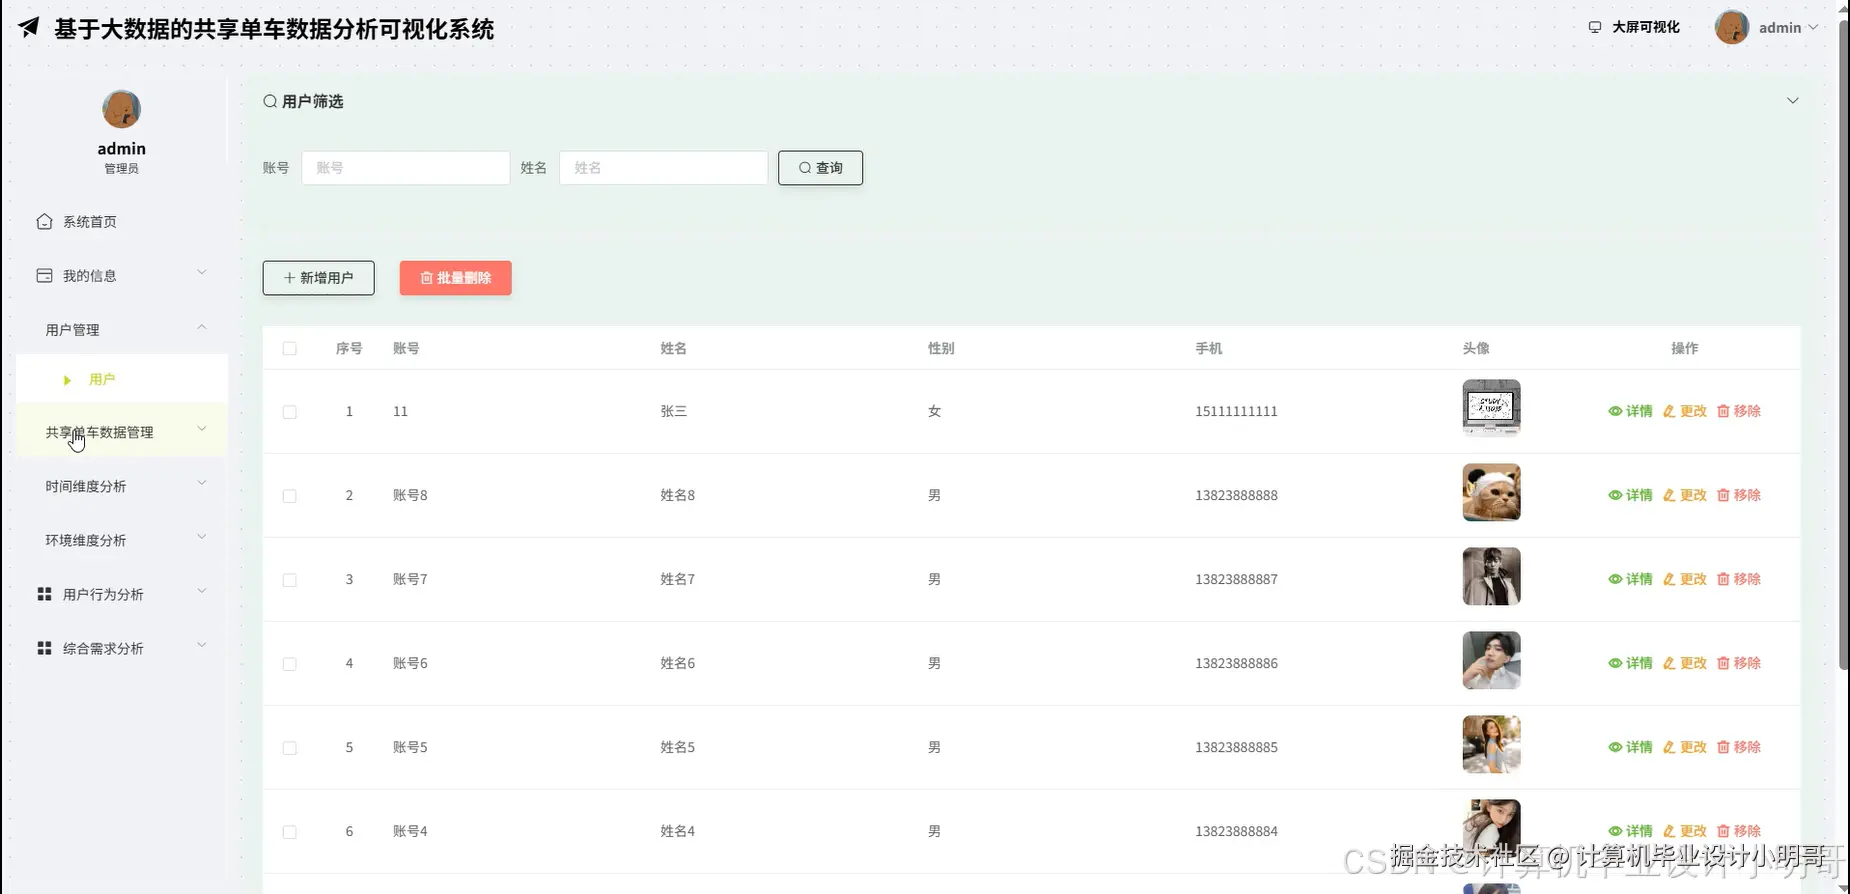Open the admin account dropdown arrow
The image size is (1850, 894).
coord(1813,27)
